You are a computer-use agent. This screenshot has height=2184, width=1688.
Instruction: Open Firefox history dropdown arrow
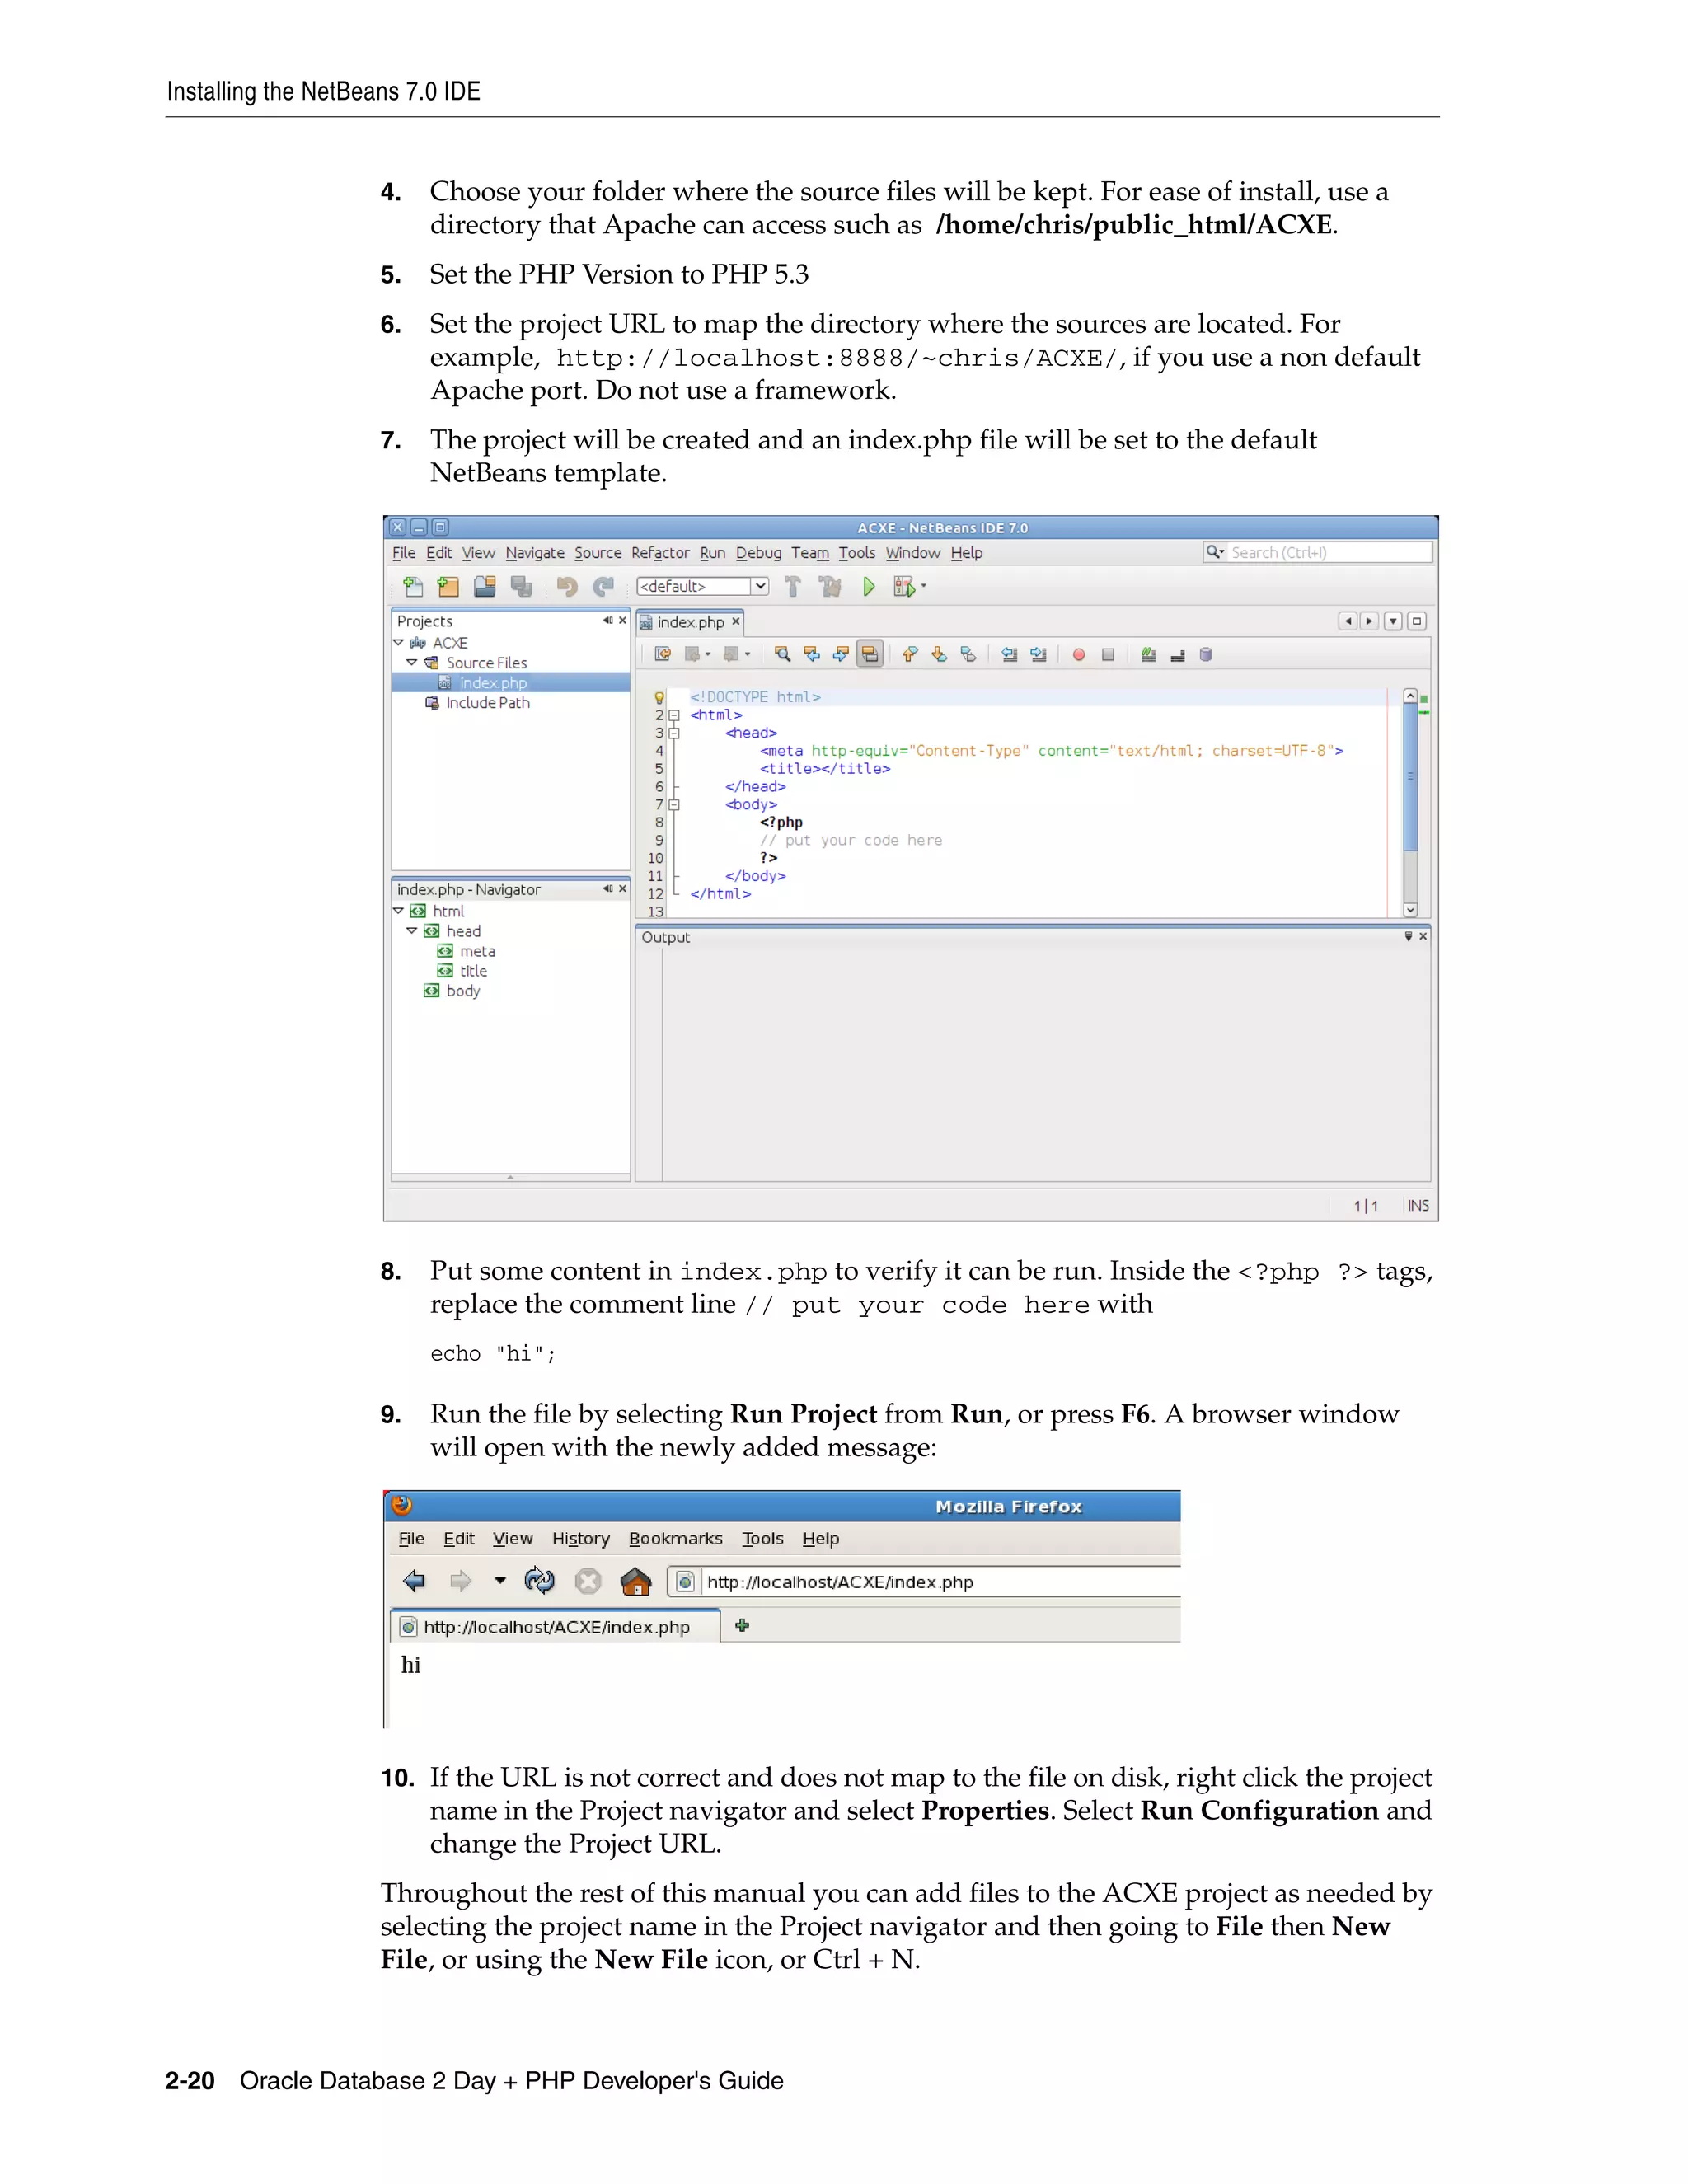tap(500, 1581)
